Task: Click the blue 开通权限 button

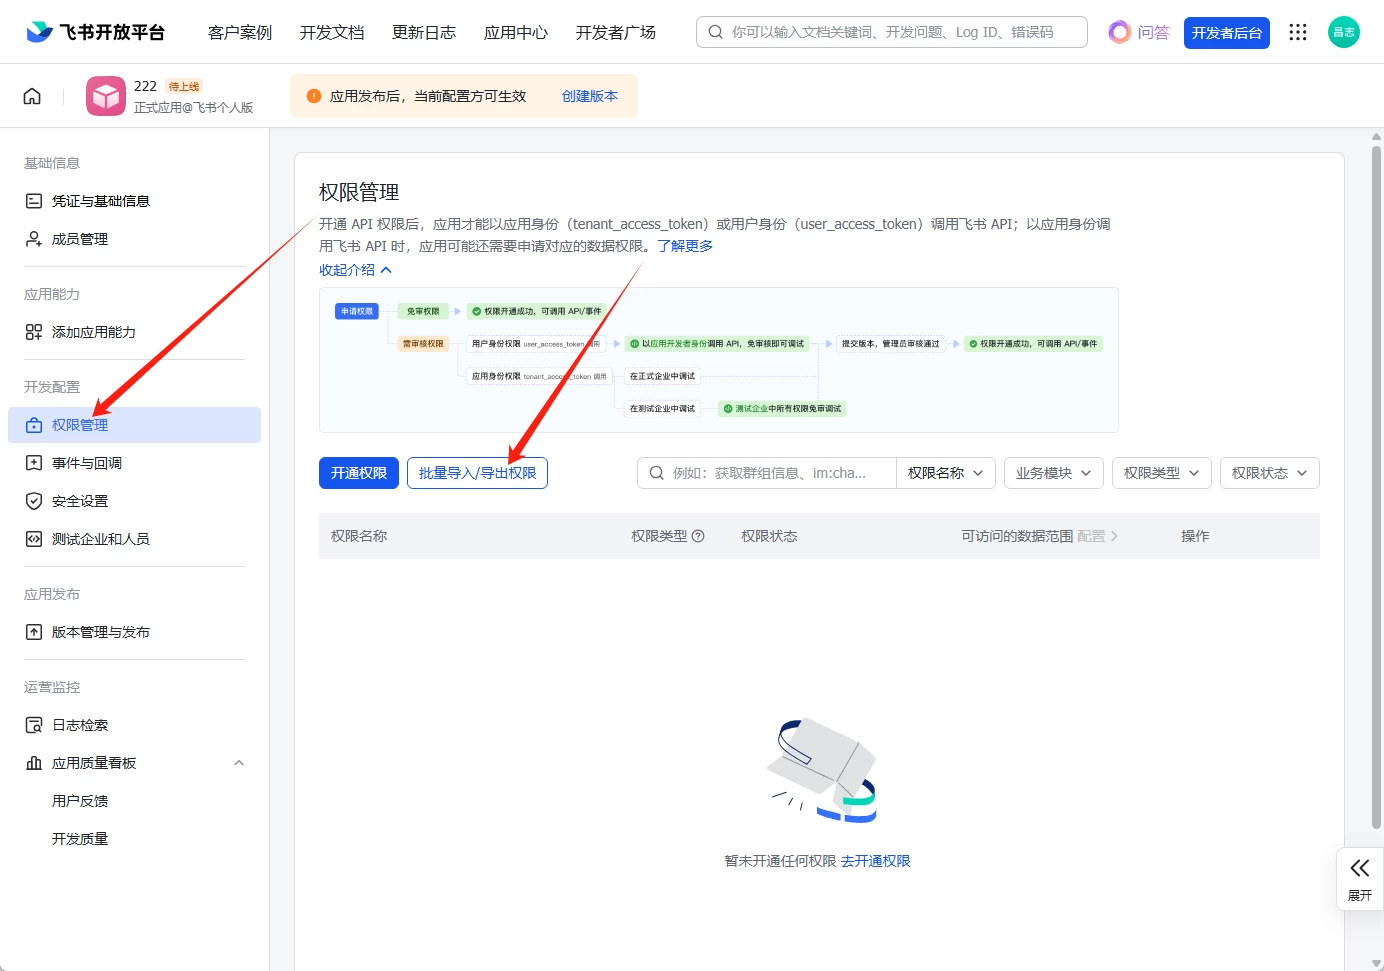Action: [359, 473]
